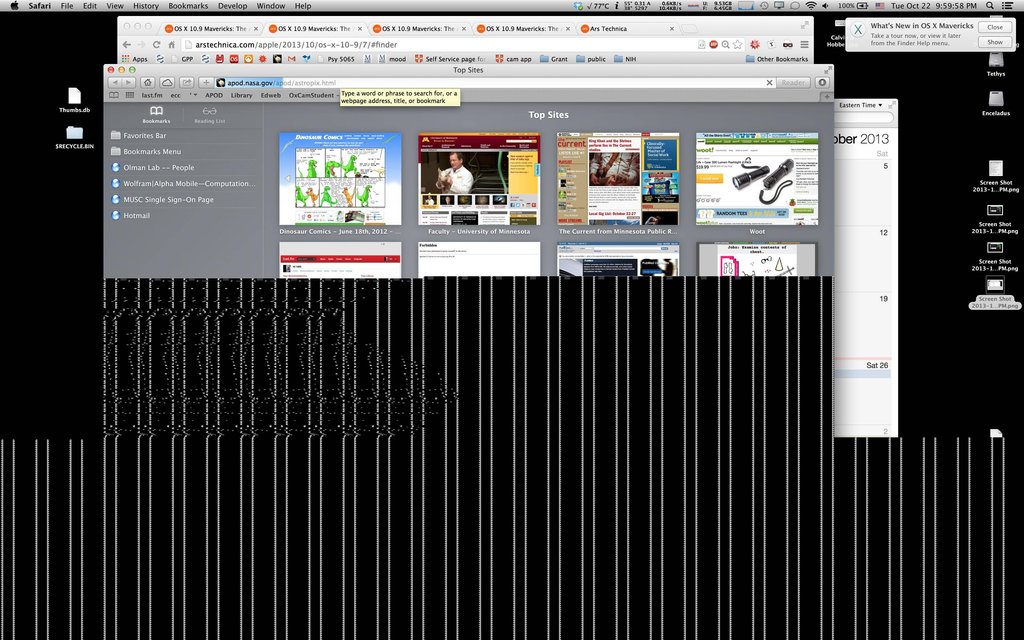The height and width of the screenshot is (640, 1024).
Task: Open Eastern Time zone dropdown in Calendar
Action: pos(860,105)
